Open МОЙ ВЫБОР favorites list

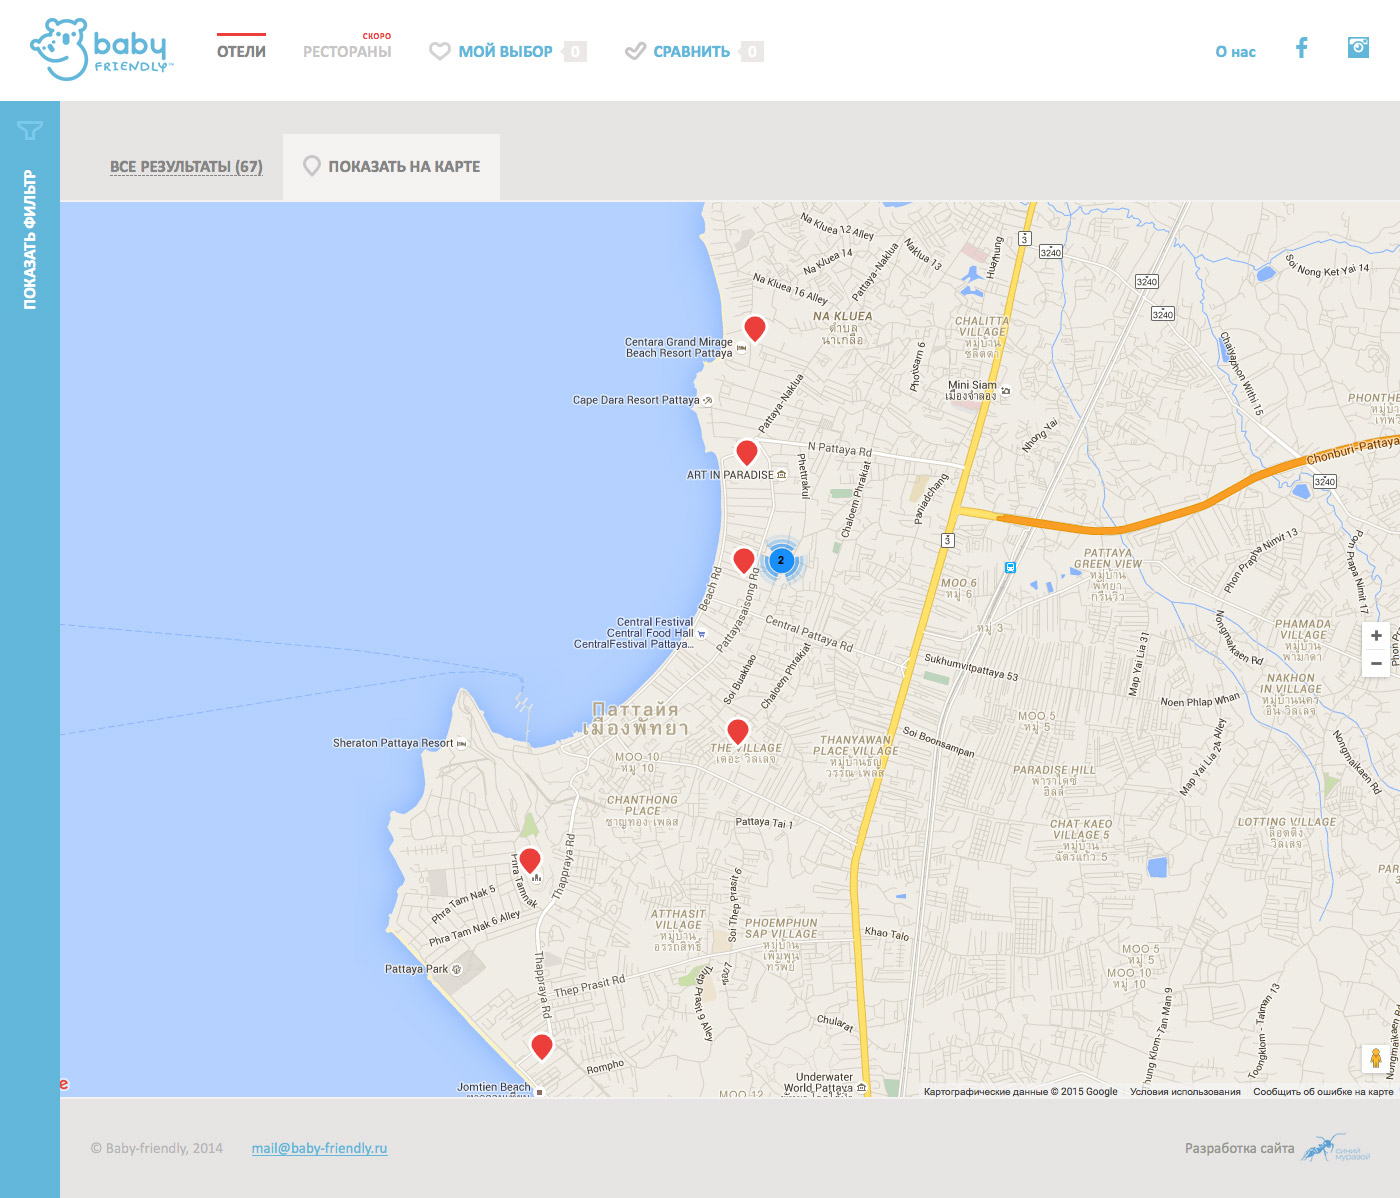click(x=505, y=52)
